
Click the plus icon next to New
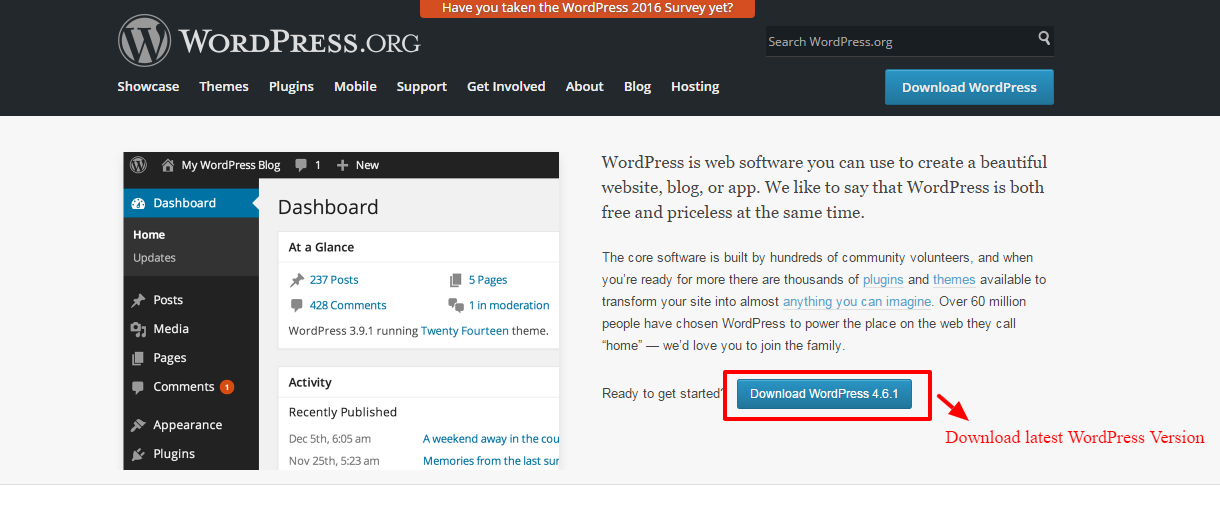coord(342,165)
